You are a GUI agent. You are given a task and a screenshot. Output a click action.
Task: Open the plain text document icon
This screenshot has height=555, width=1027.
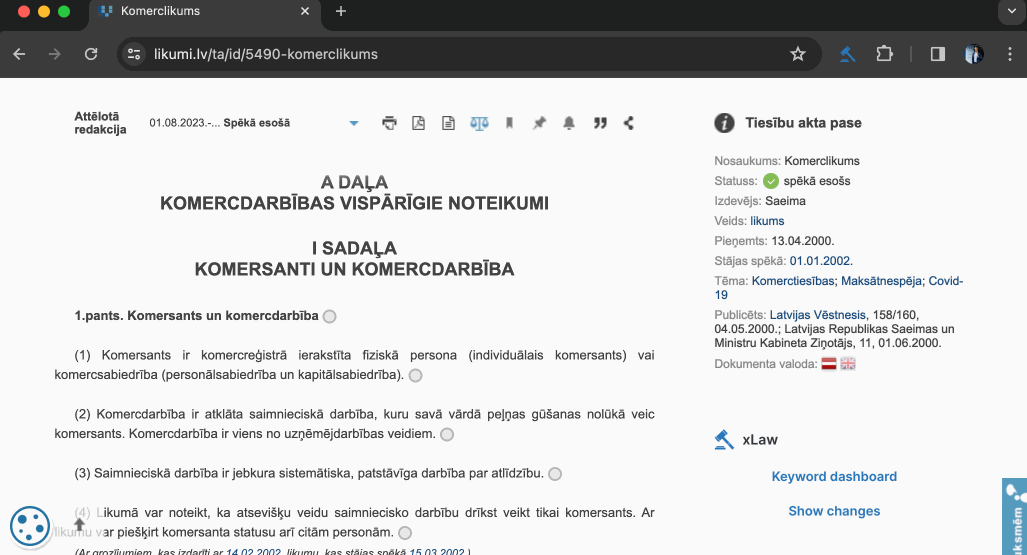pos(448,123)
